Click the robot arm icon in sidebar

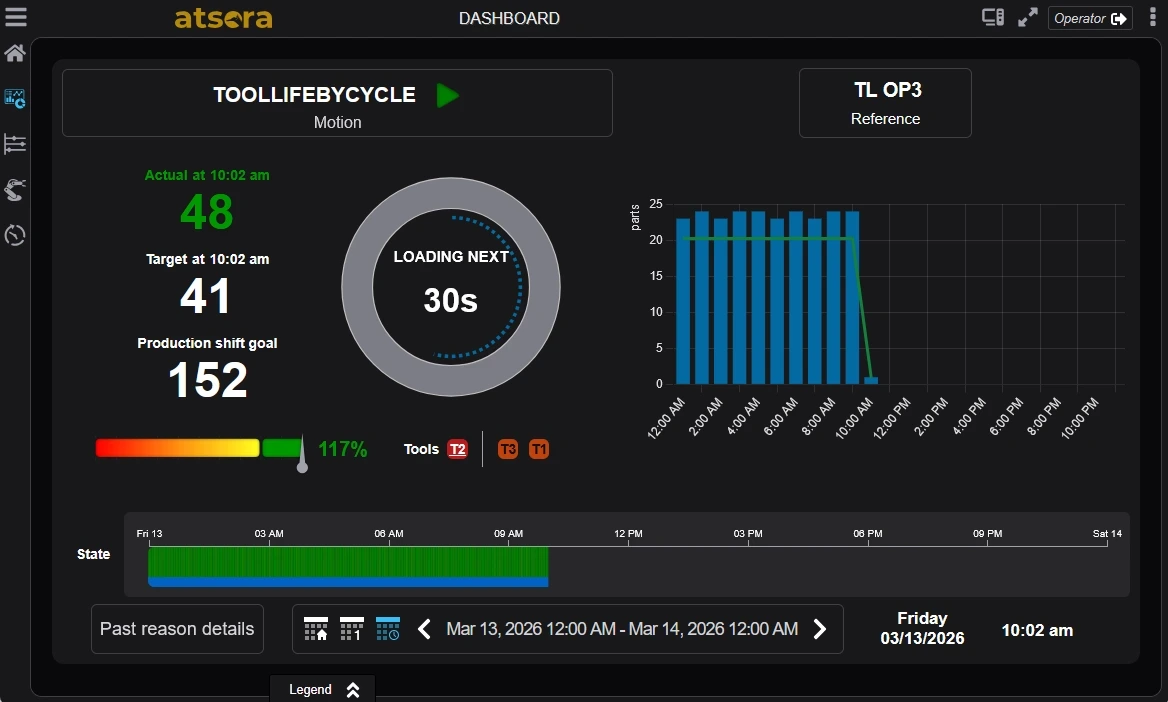[14, 189]
